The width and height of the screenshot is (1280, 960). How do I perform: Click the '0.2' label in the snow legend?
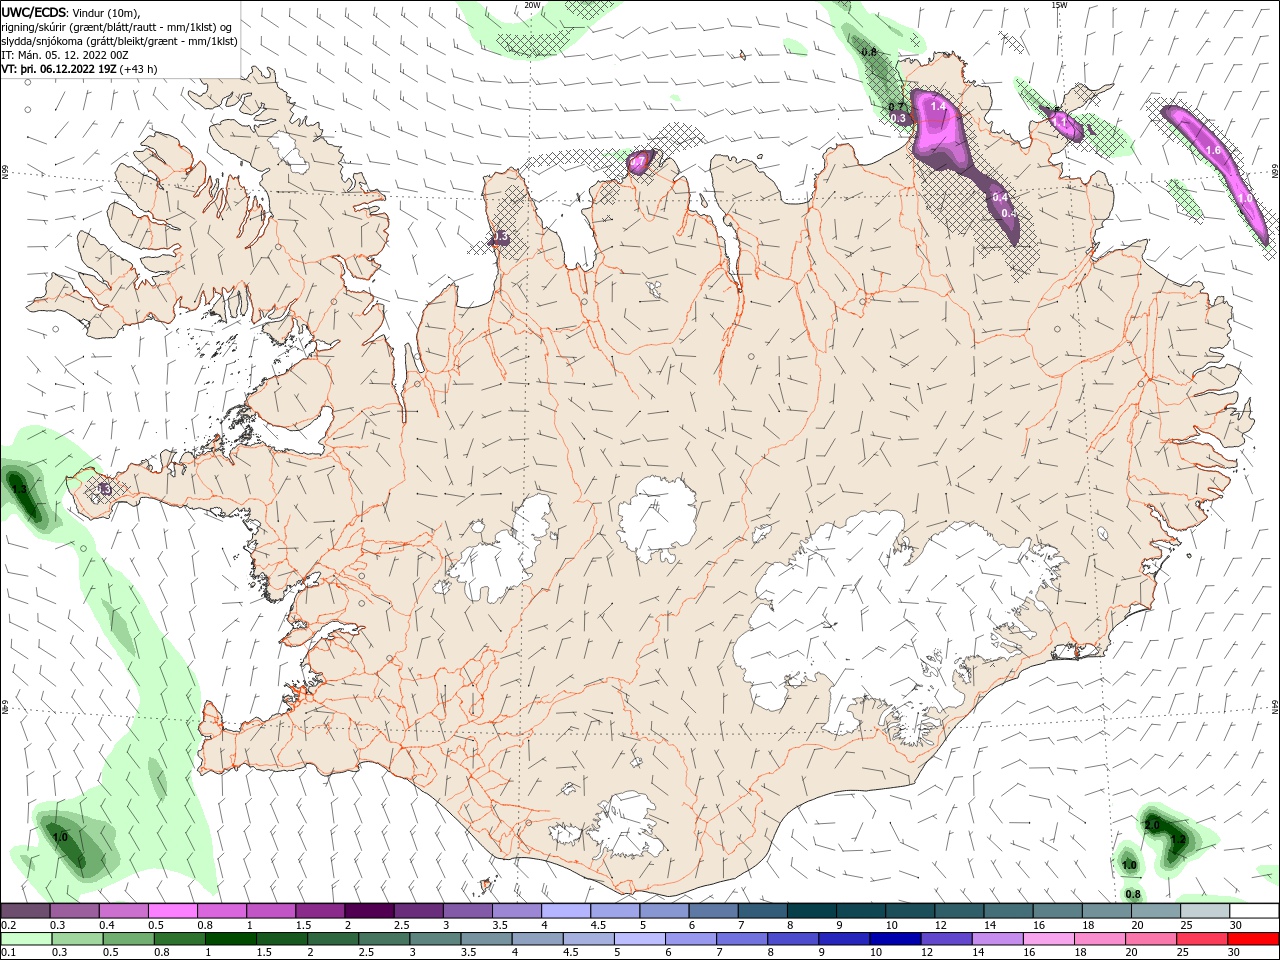[8, 925]
